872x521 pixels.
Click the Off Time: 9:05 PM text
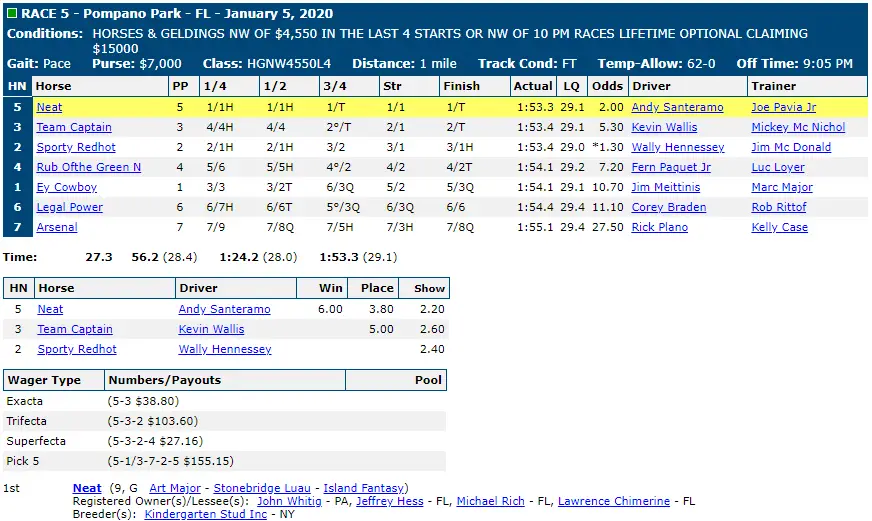click(x=795, y=64)
